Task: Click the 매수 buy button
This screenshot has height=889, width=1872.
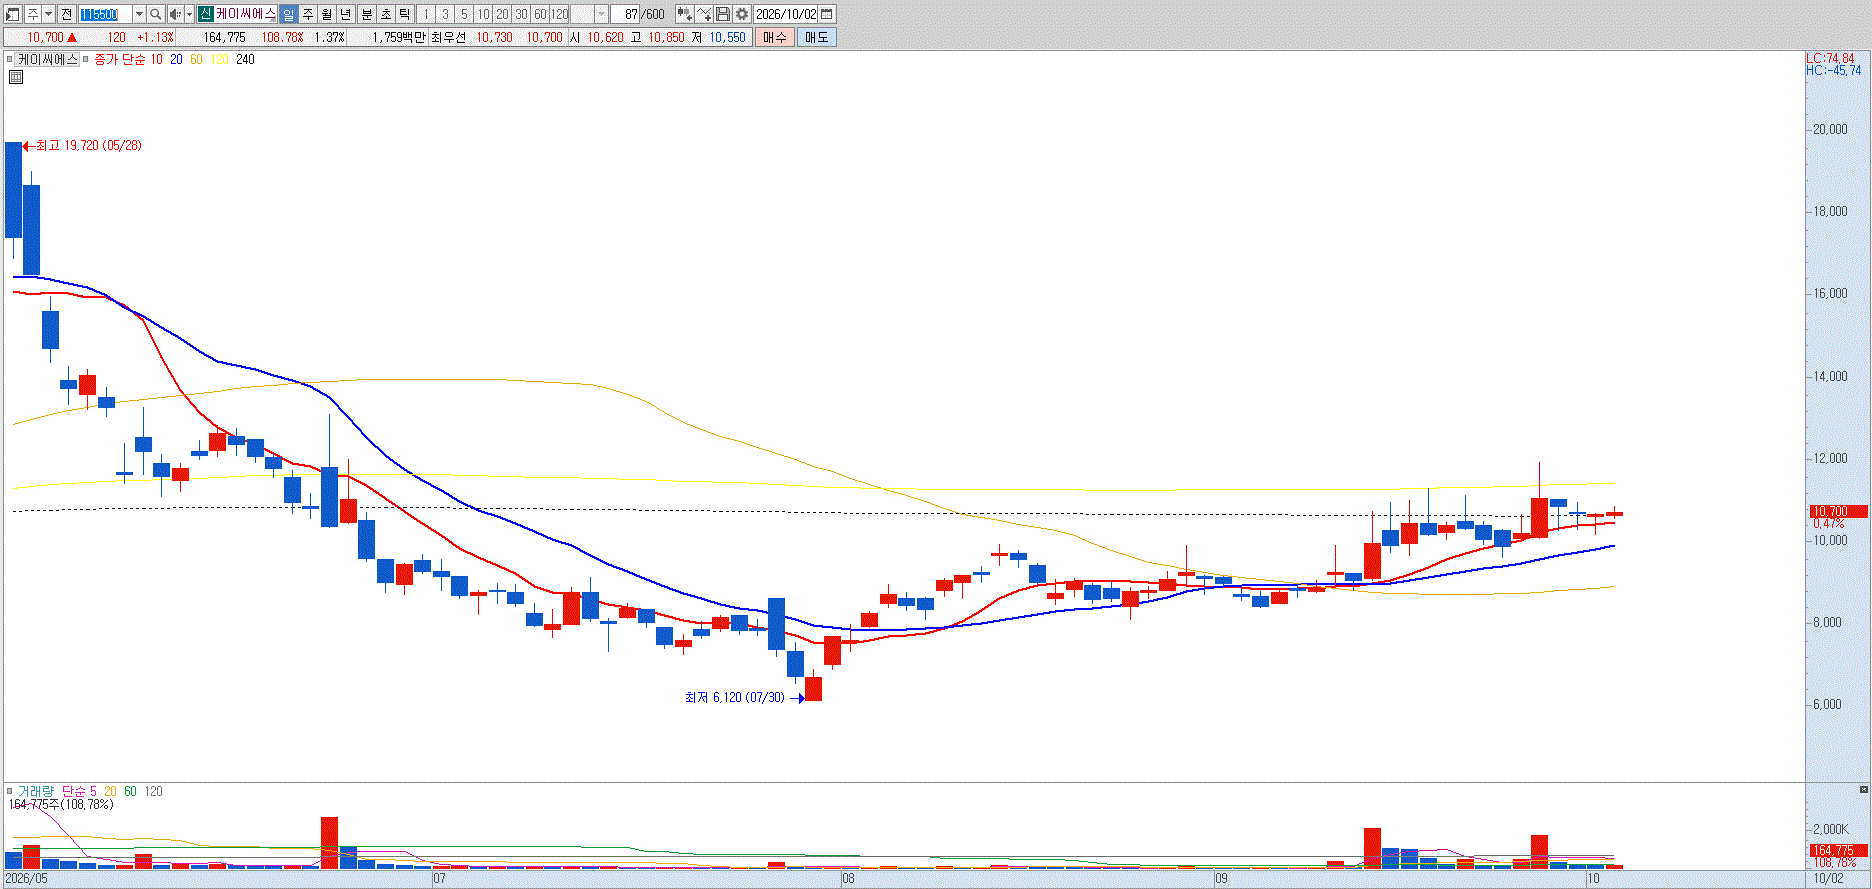Action: pyautogui.click(x=775, y=37)
